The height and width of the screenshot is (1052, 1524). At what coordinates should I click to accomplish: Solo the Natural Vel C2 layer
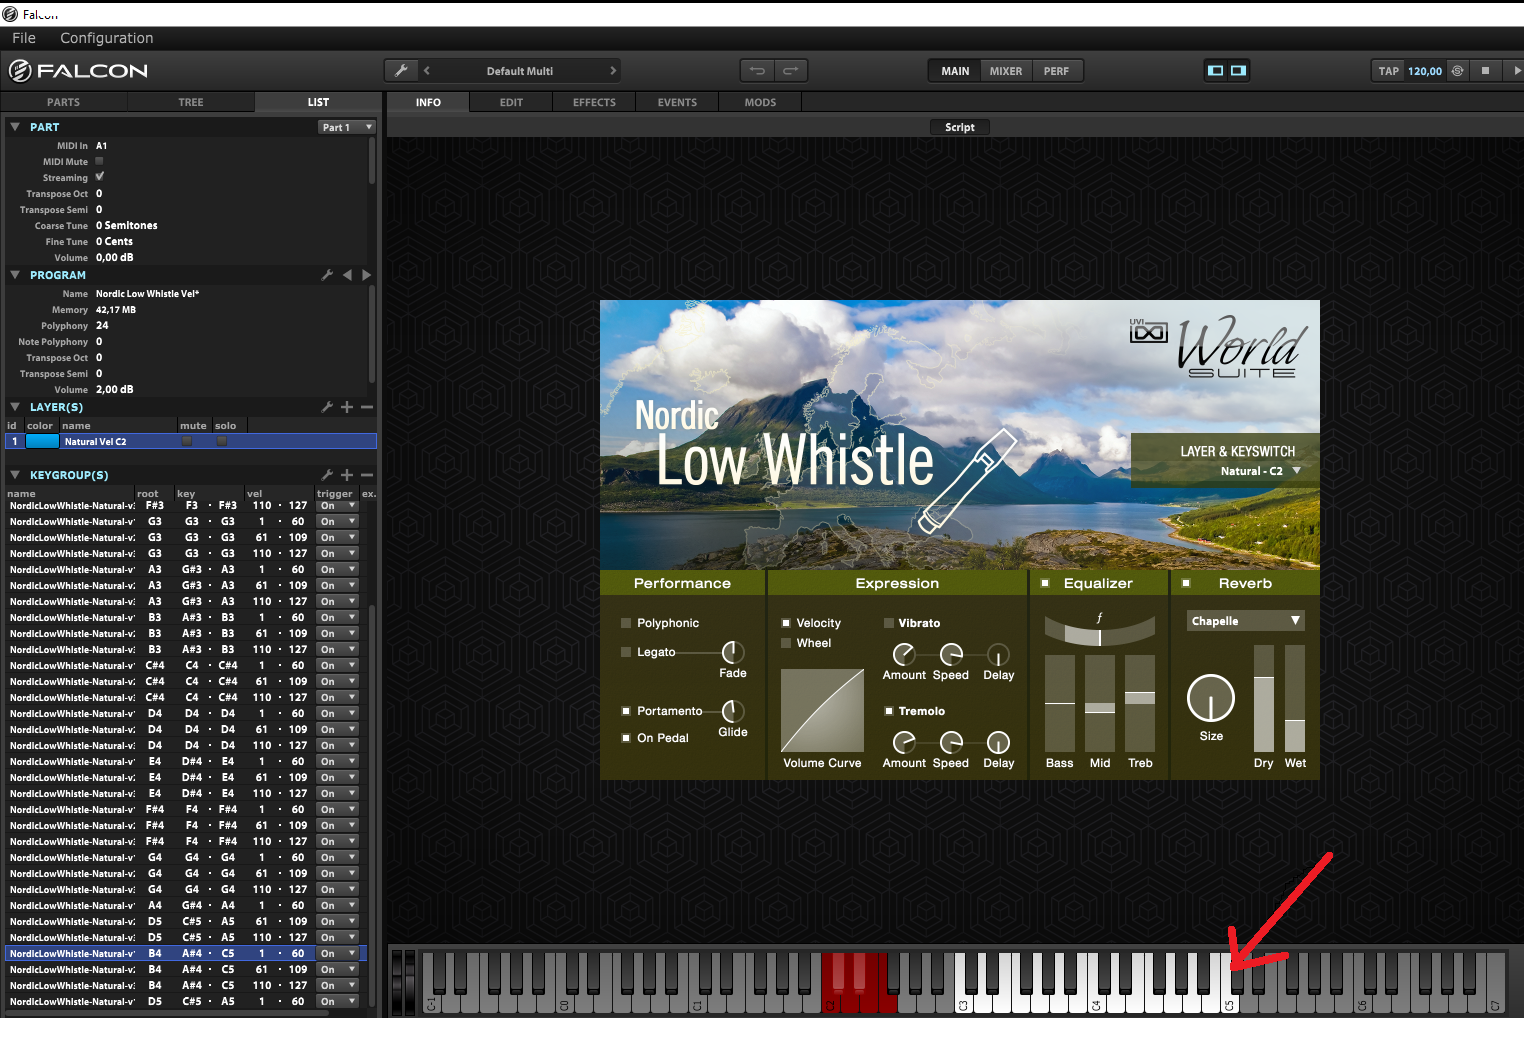pyautogui.click(x=222, y=441)
